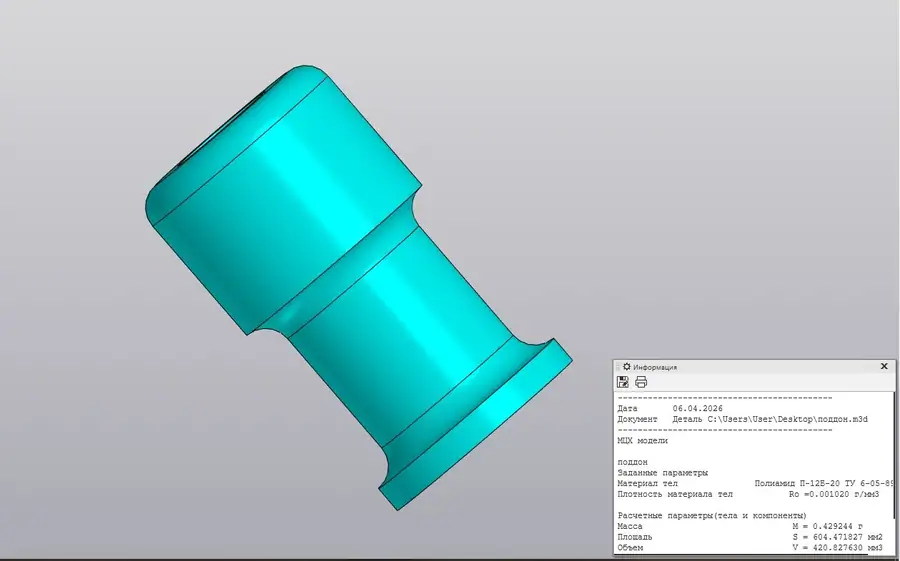
Task: Print the information report
Action: [641, 382]
